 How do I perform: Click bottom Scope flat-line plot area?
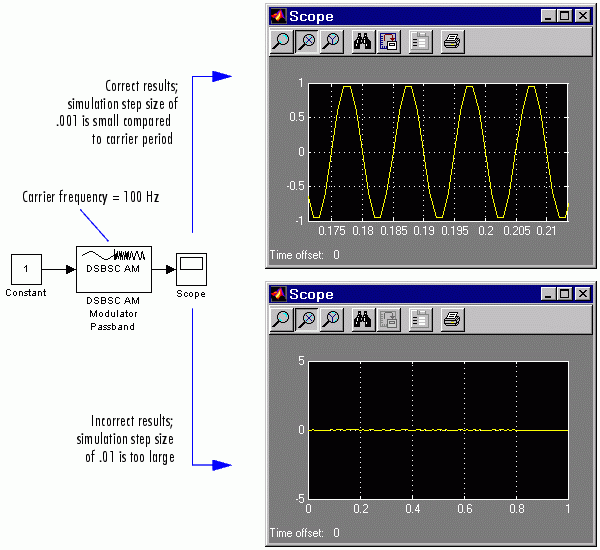439,430
